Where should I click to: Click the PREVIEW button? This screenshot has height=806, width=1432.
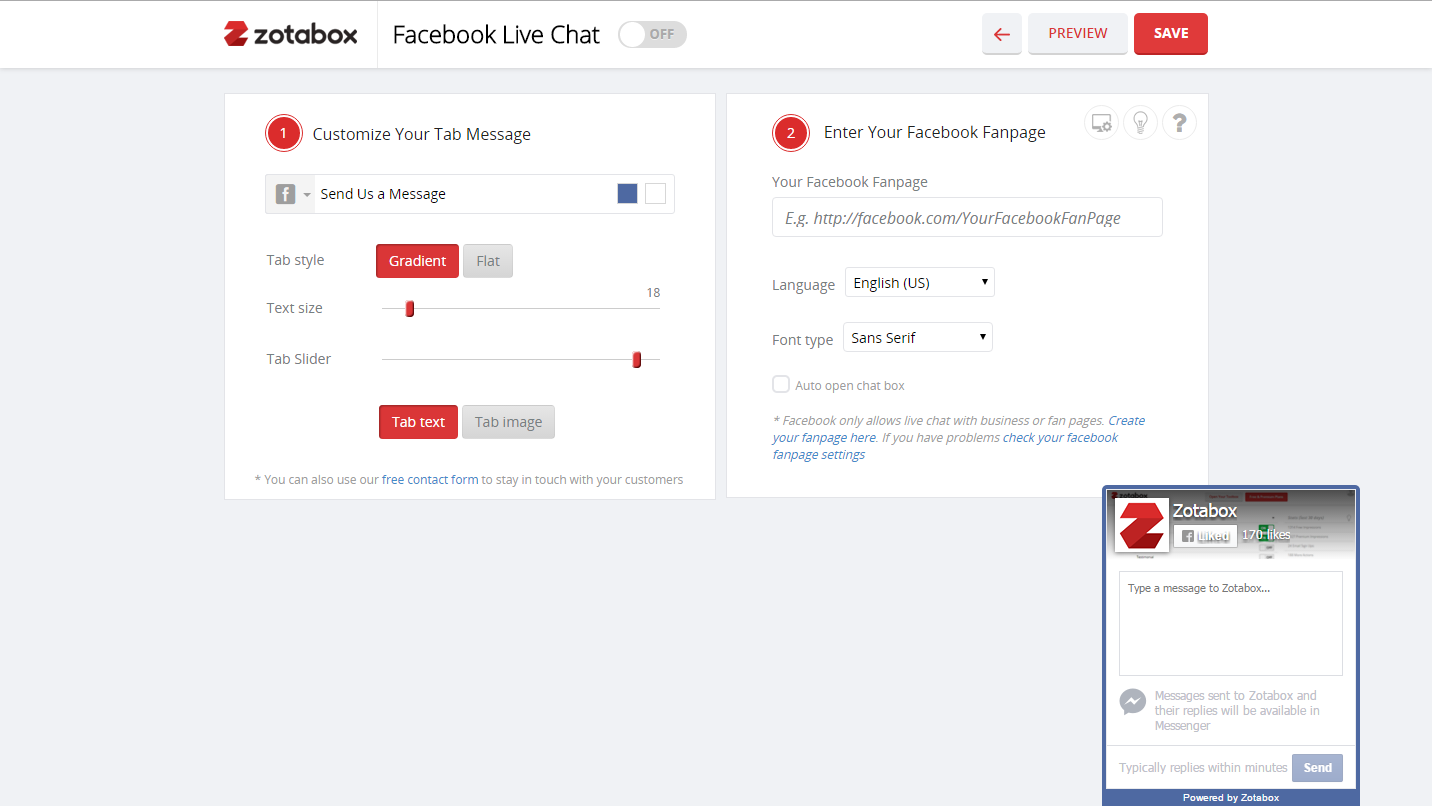1078,34
